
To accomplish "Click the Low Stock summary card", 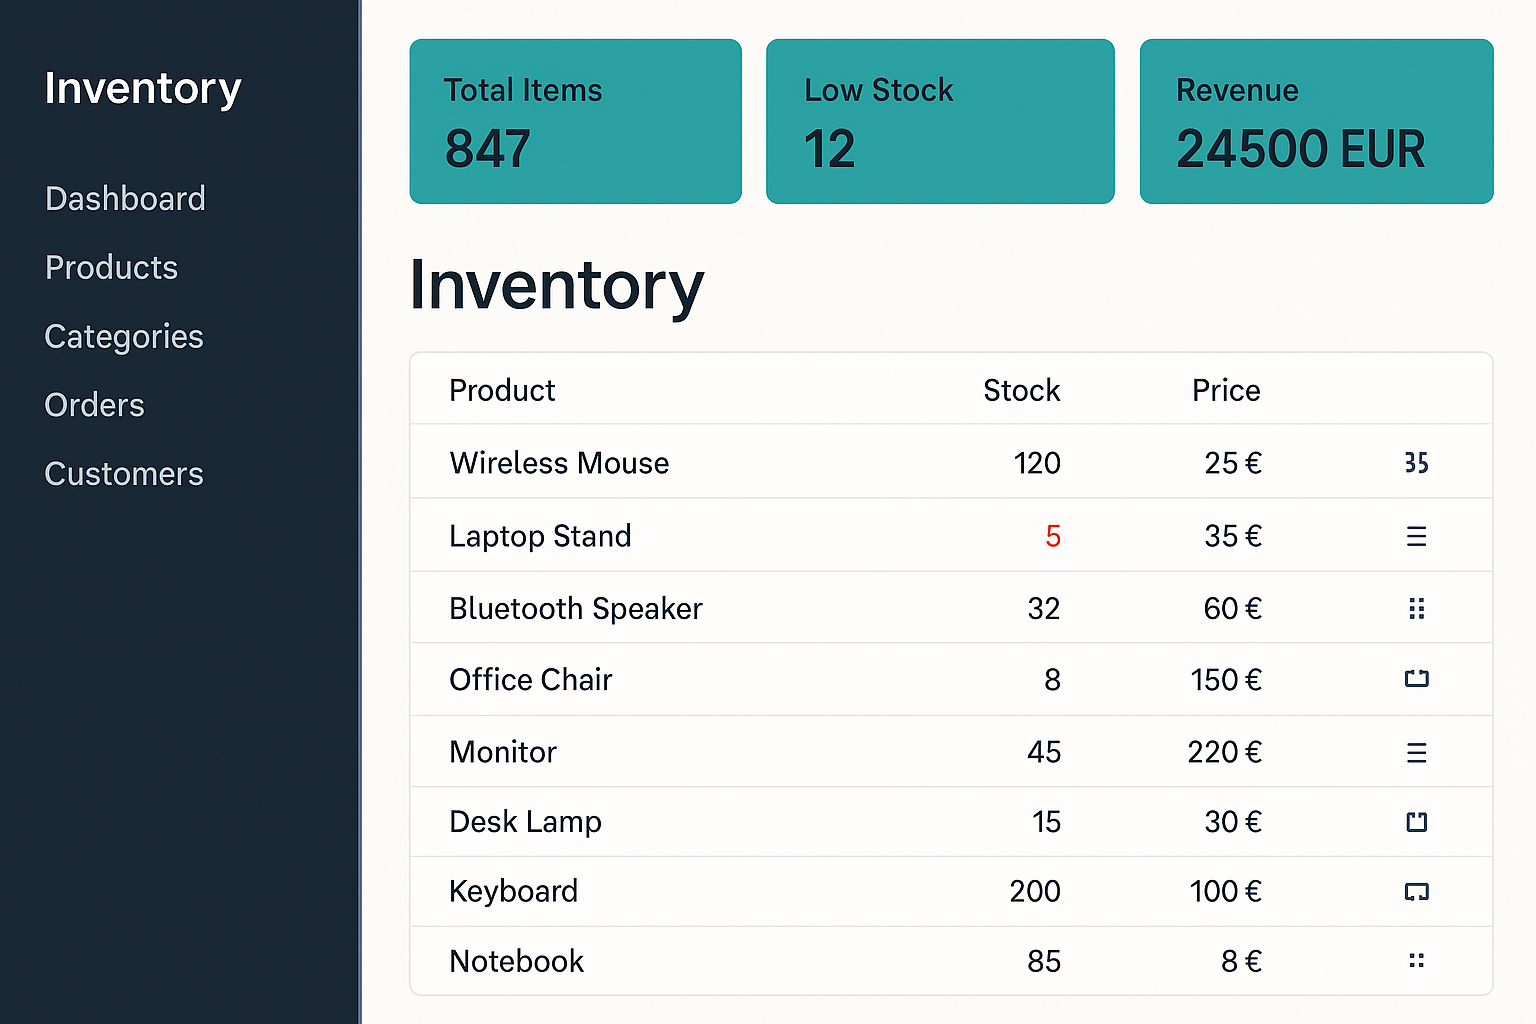I will click(x=940, y=121).
